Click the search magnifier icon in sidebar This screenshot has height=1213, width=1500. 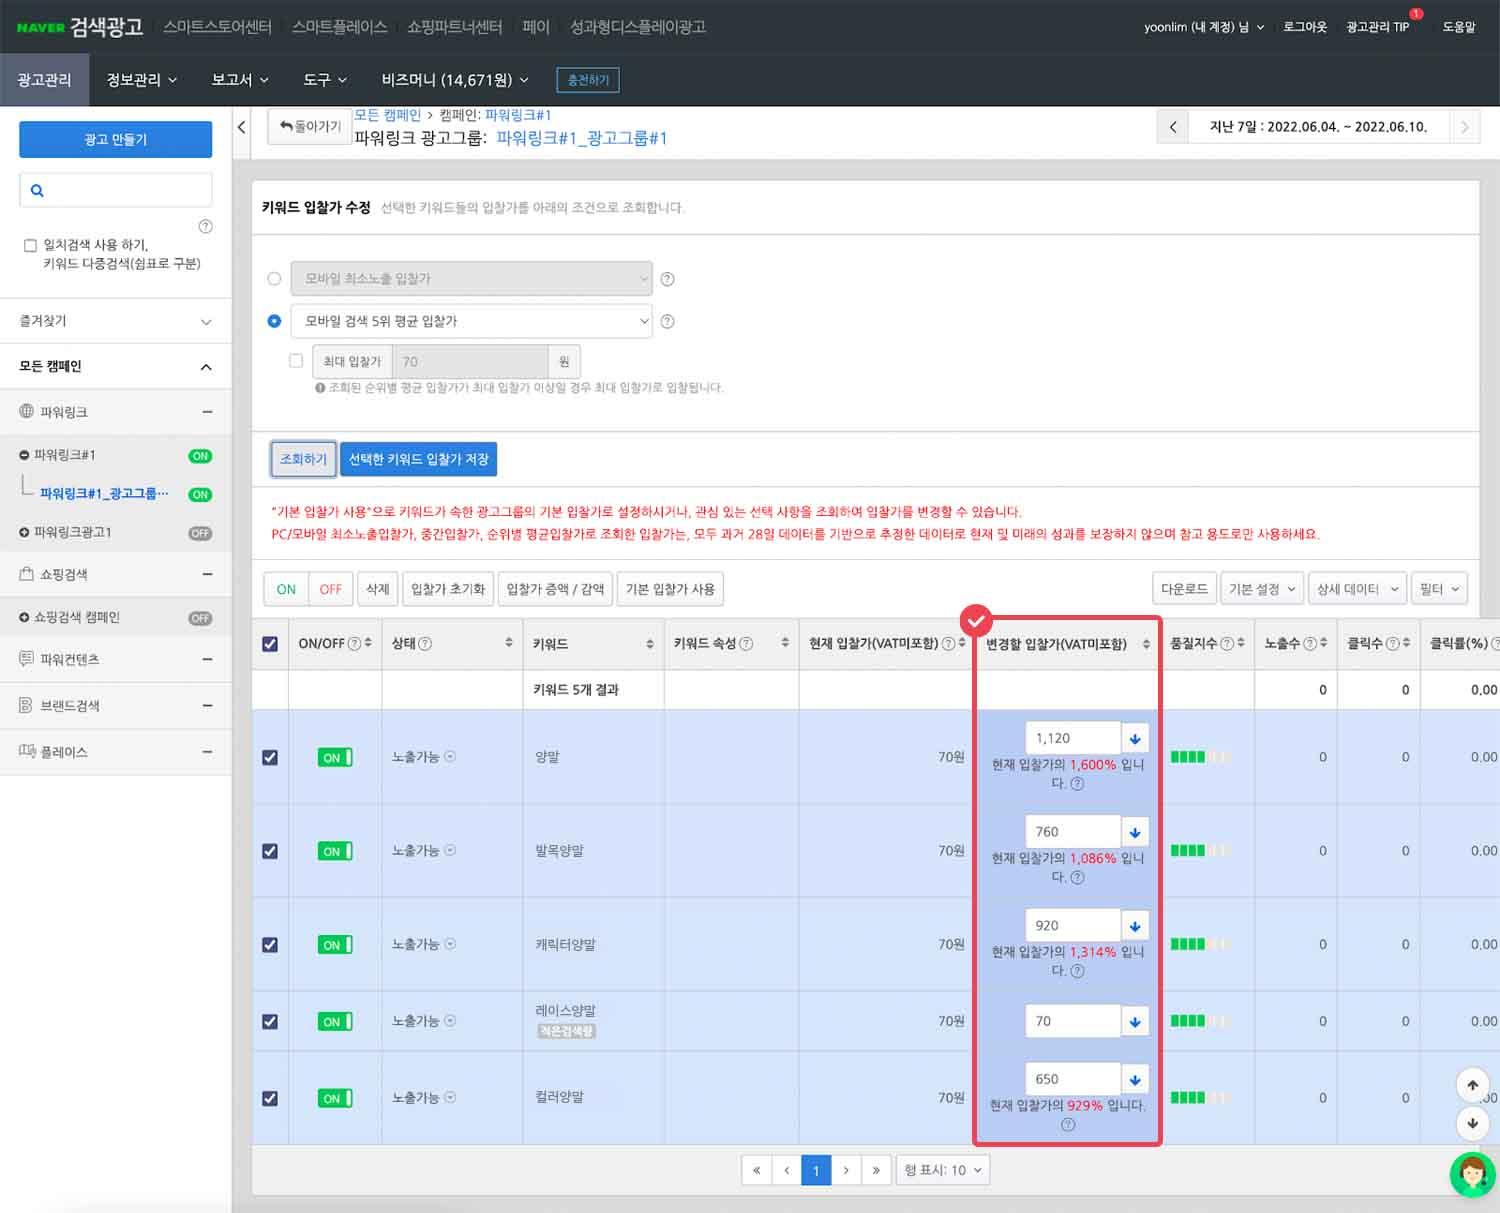point(37,190)
